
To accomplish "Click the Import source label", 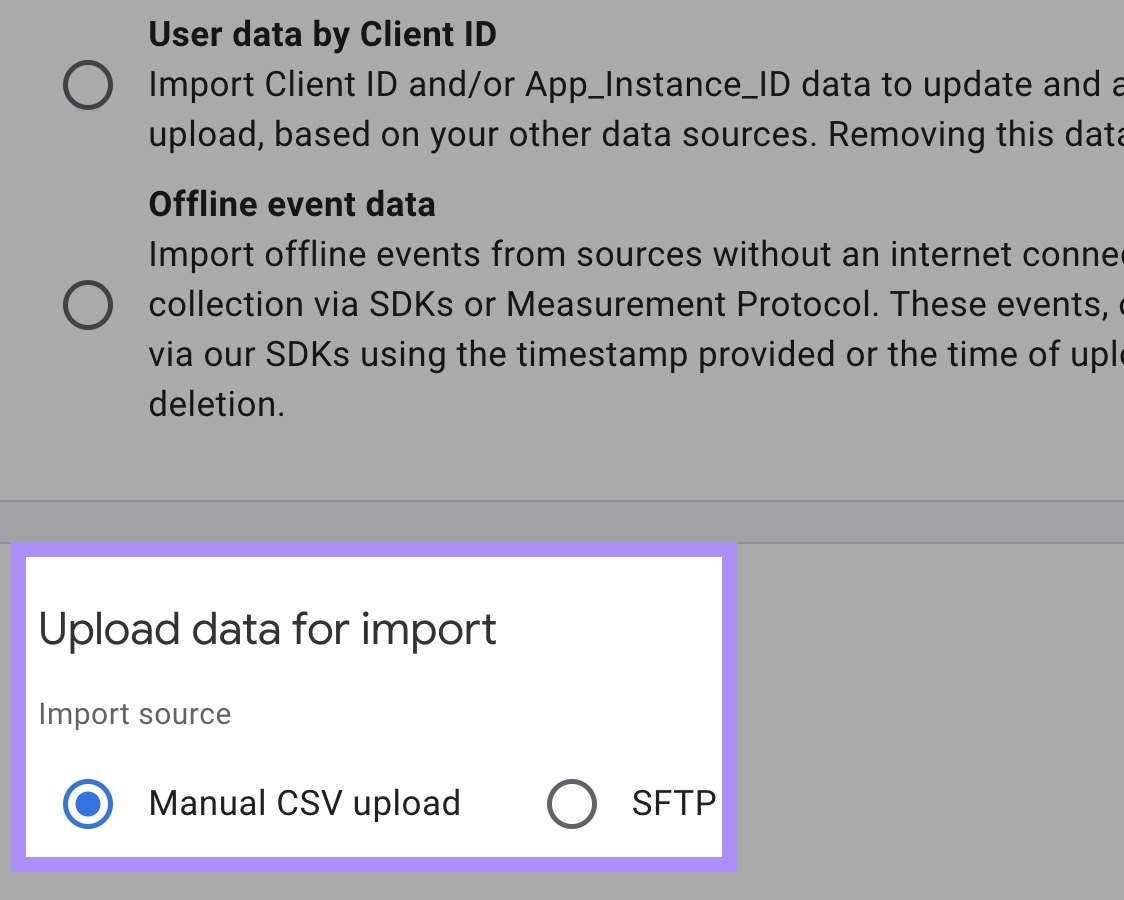I will pos(135,713).
